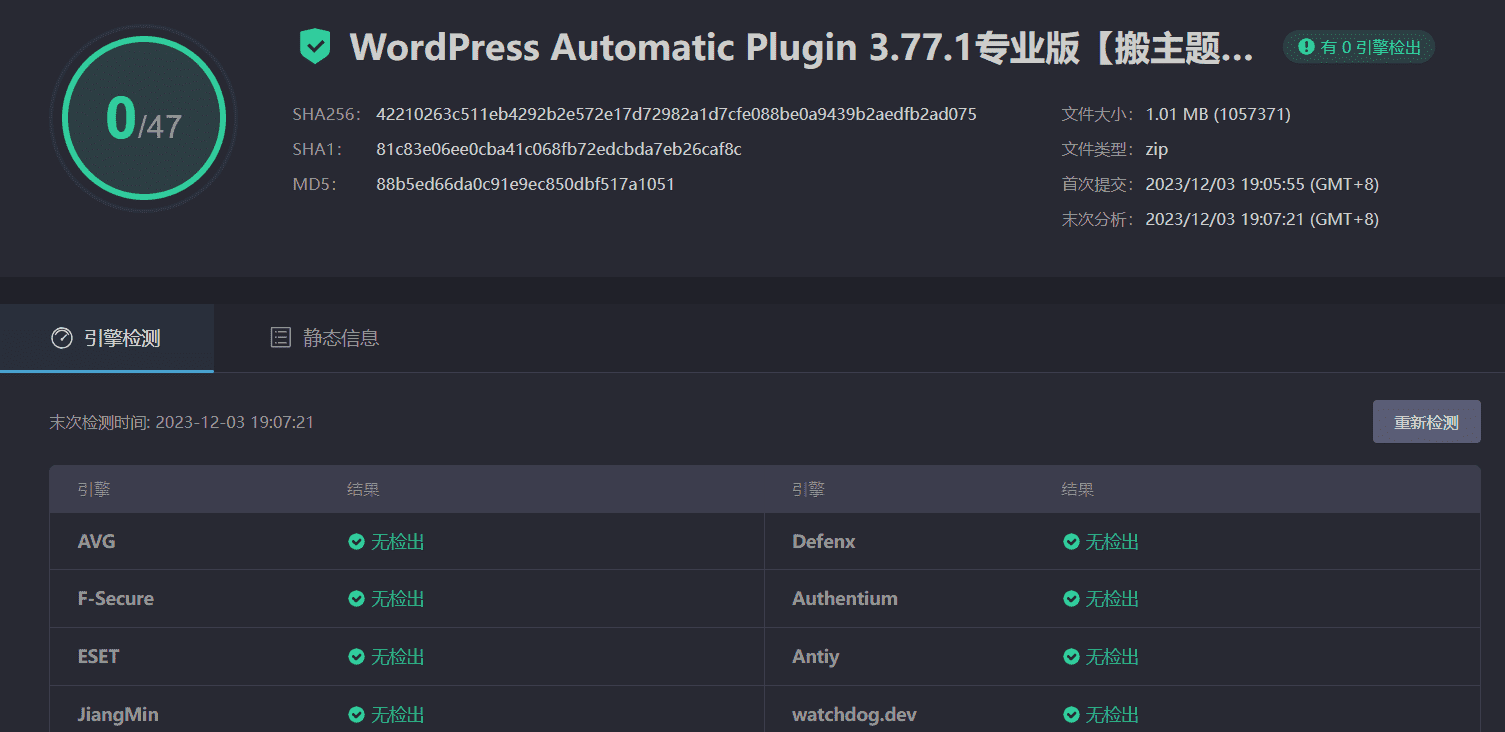Click the 重新检测 button
The width and height of the screenshot is (1505, 732).
pos(1426,422)
